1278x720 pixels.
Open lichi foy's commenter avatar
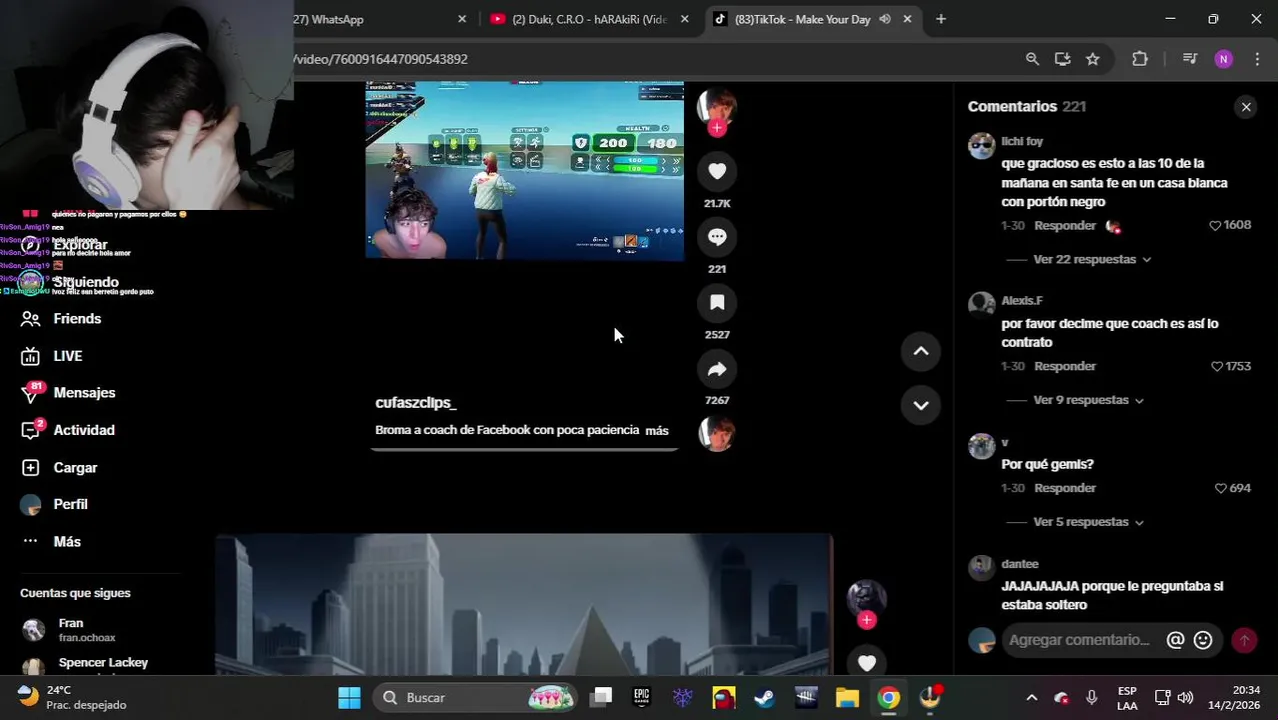tap(982, 146)
